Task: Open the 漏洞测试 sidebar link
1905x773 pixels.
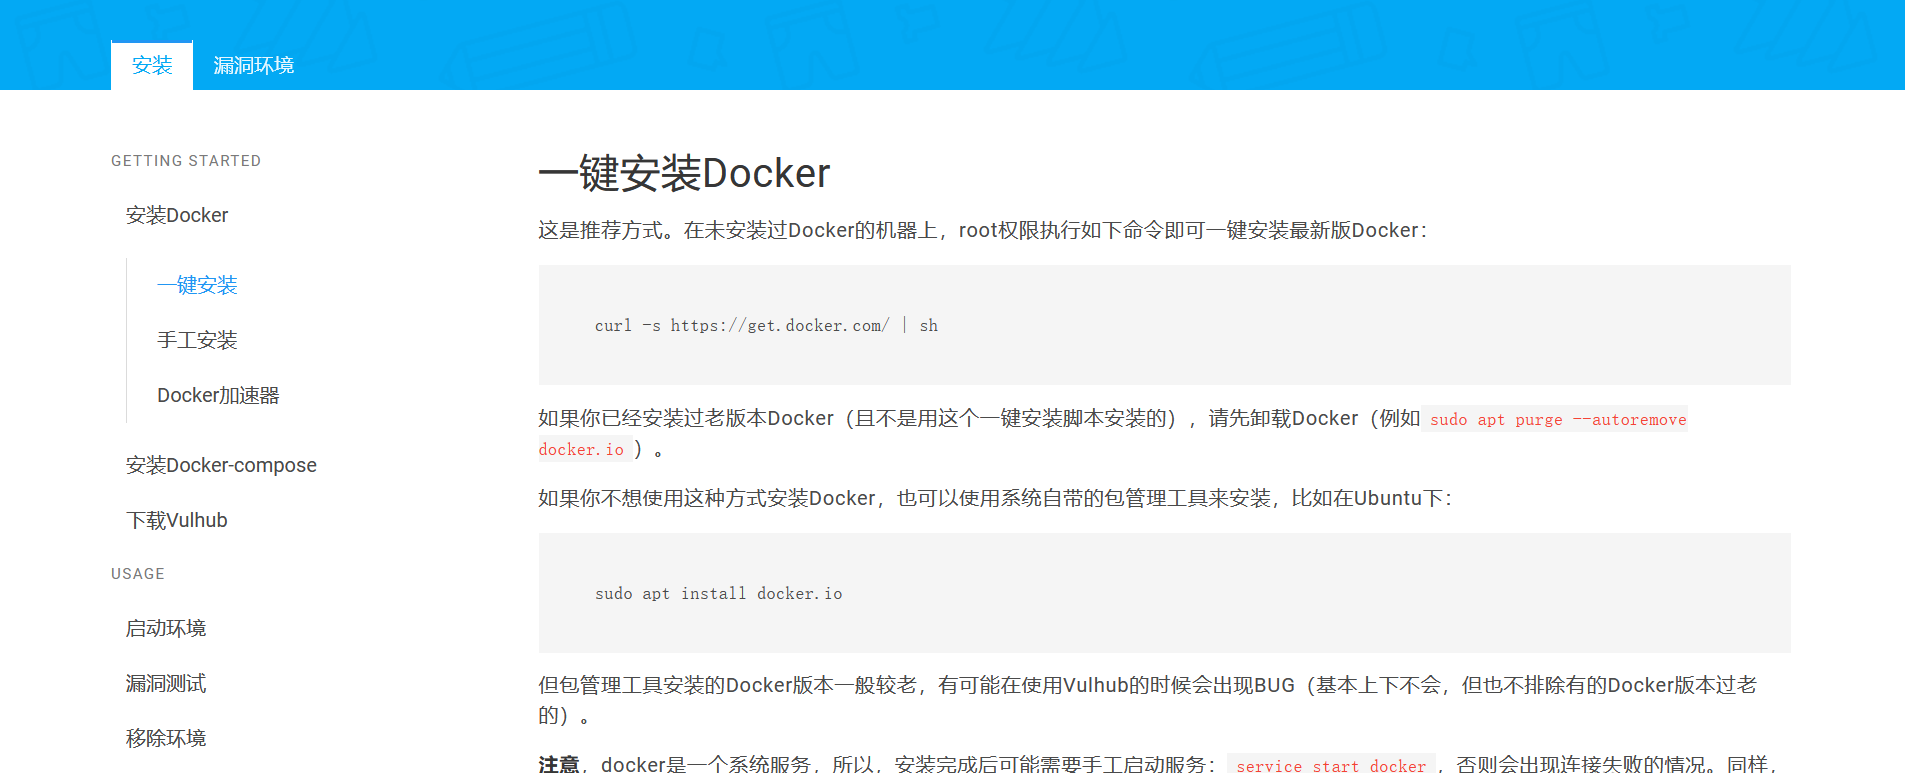Action: [x=166, y=683]
